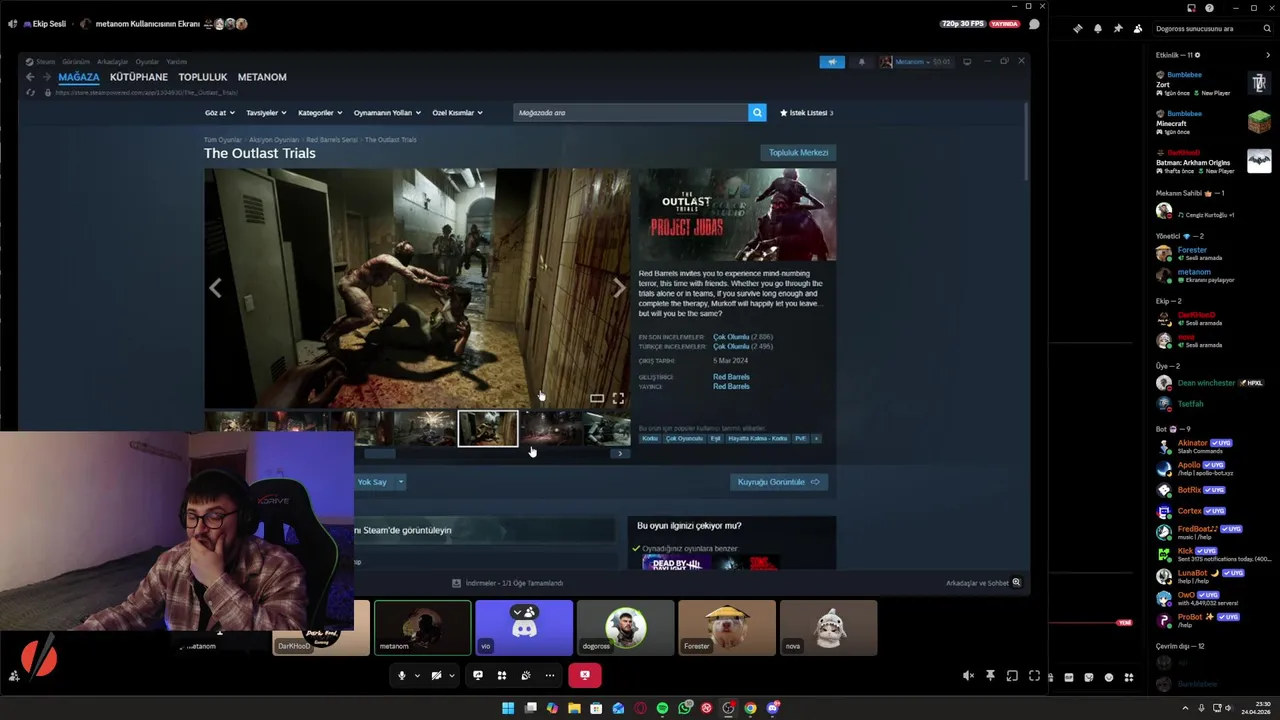Image resolution: width=1280 pixels, height=720 pixels.
Task: Toggle Discord microphone mute
Action: point(402,675)
